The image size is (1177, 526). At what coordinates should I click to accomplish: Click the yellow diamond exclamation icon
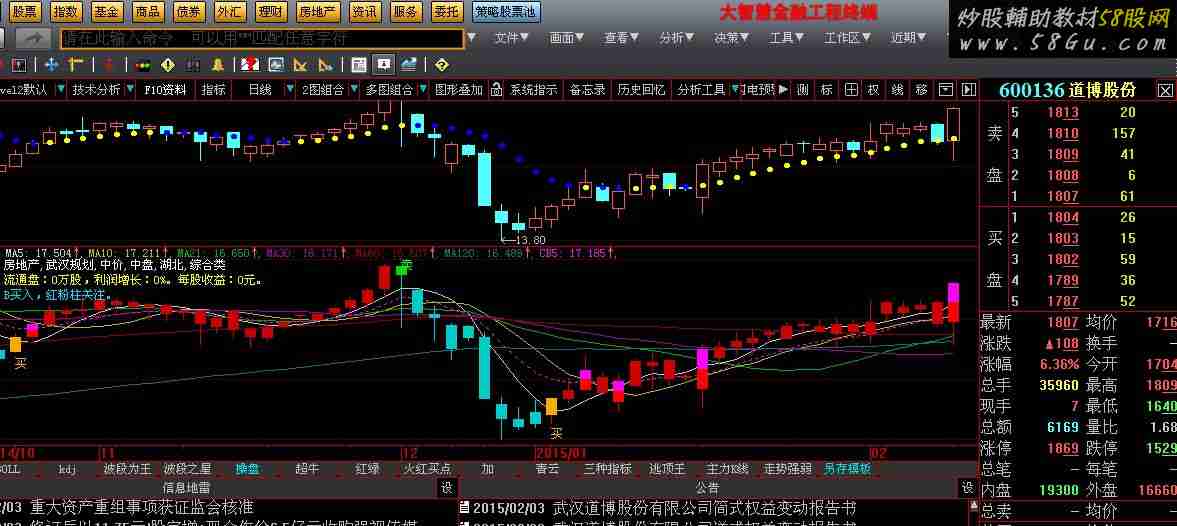tap(167, 65)
